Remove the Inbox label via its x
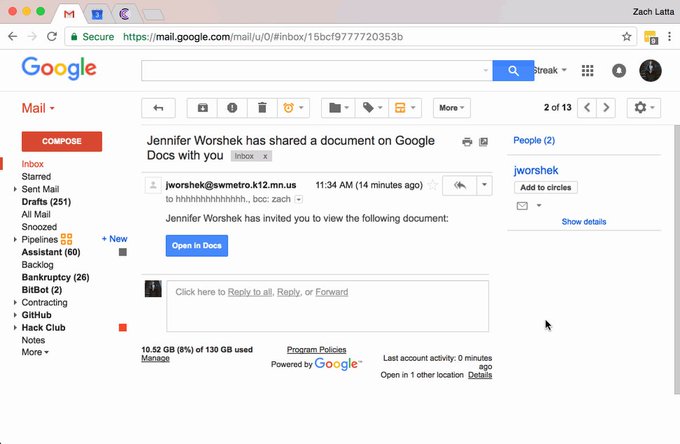 265,157
